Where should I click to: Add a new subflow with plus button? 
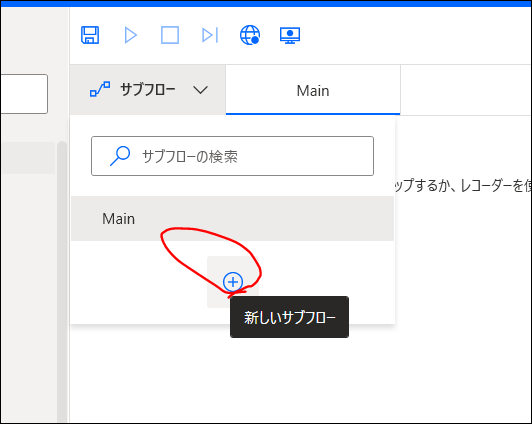pos(233,282)
